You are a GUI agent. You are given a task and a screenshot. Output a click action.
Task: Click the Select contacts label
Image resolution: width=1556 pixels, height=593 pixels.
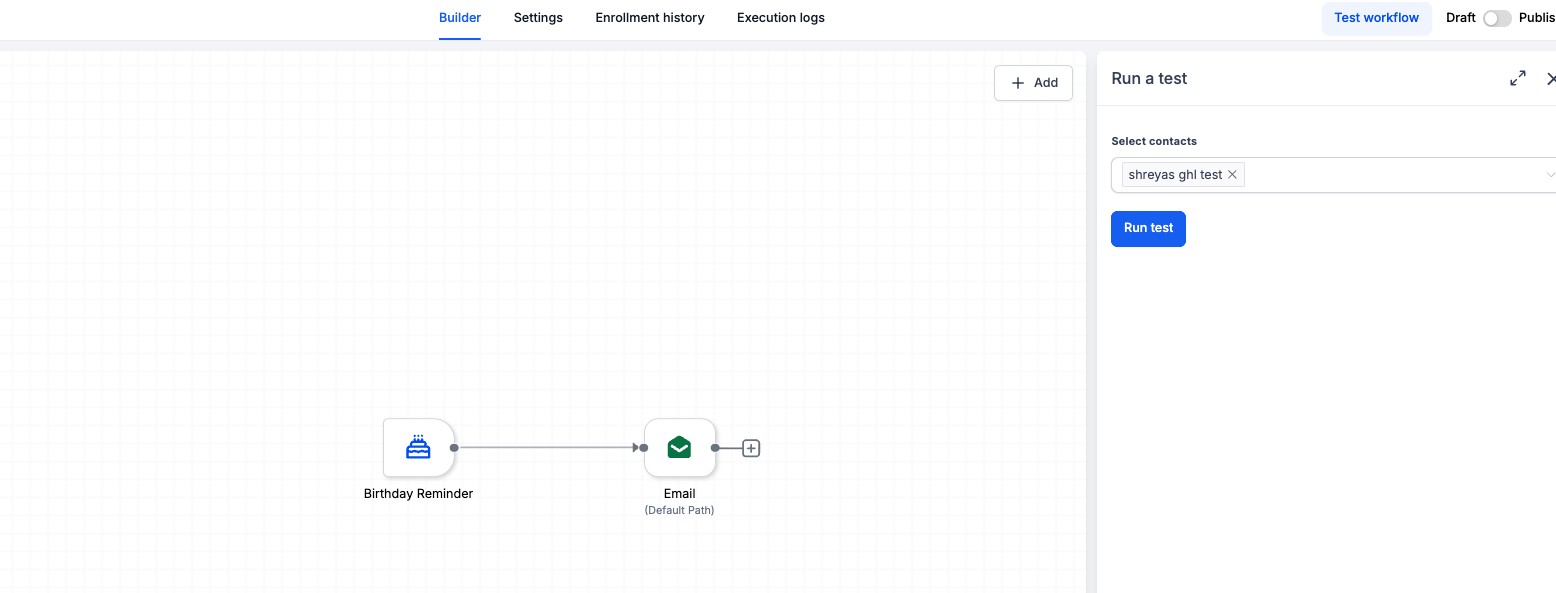(x=1154, y=141)
